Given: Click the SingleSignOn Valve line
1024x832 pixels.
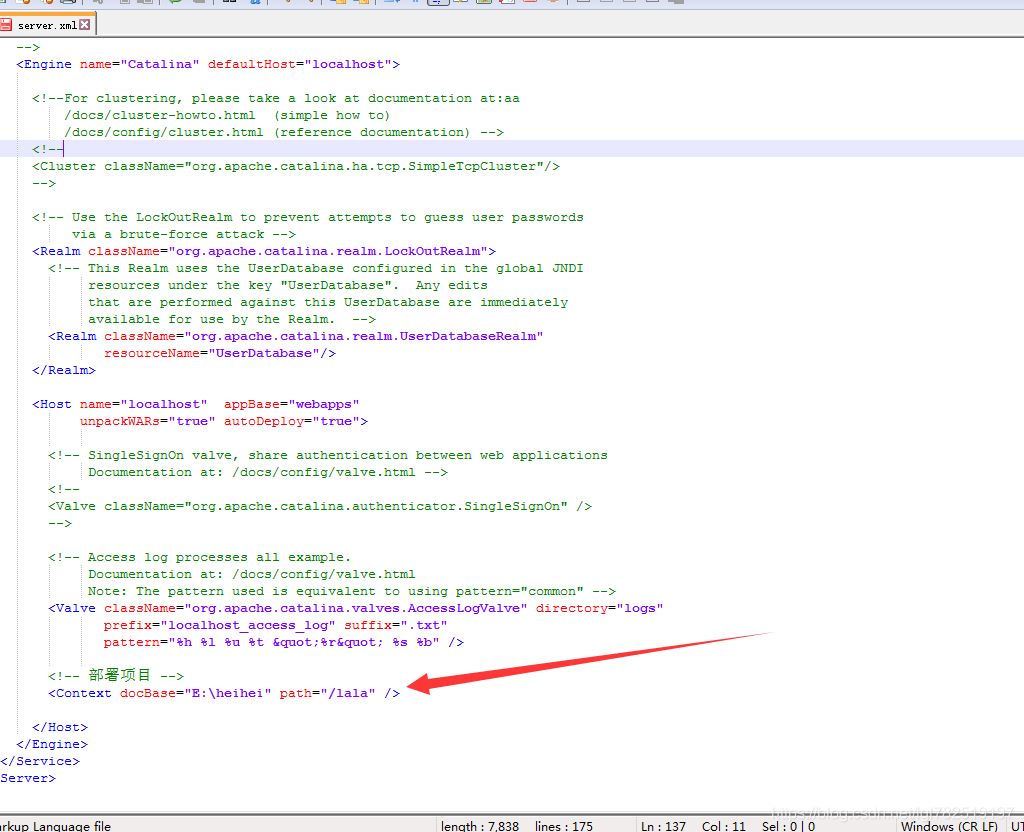Looking at the screenshot, I should point(320,506).
